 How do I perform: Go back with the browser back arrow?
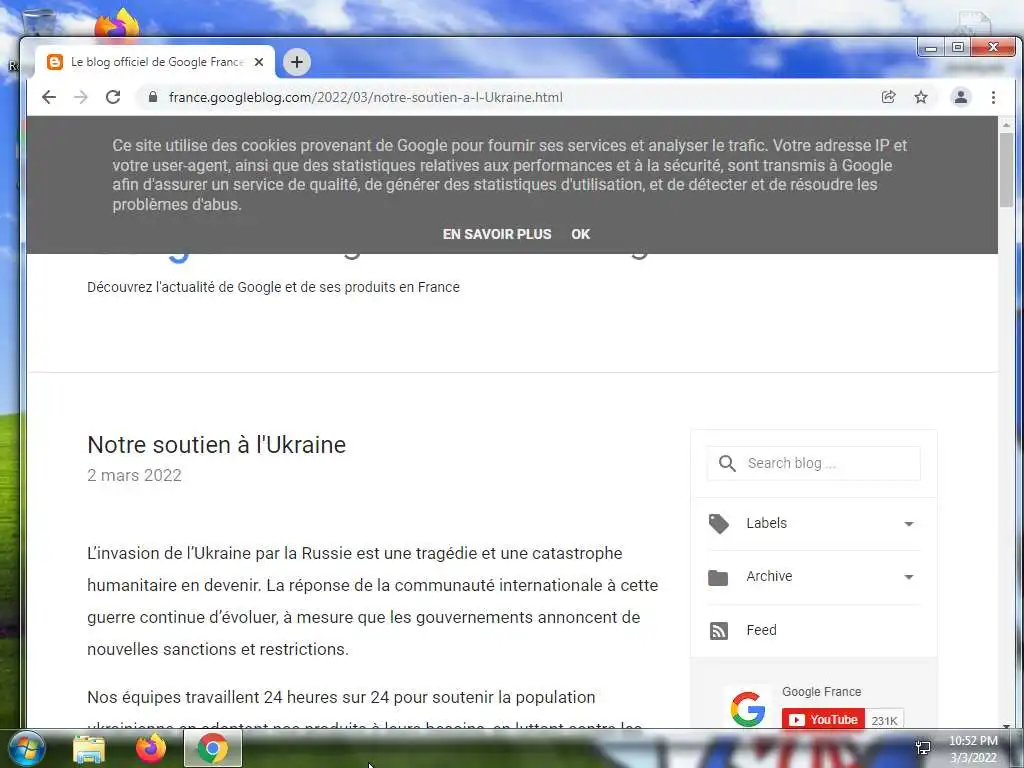coord(49,97)
